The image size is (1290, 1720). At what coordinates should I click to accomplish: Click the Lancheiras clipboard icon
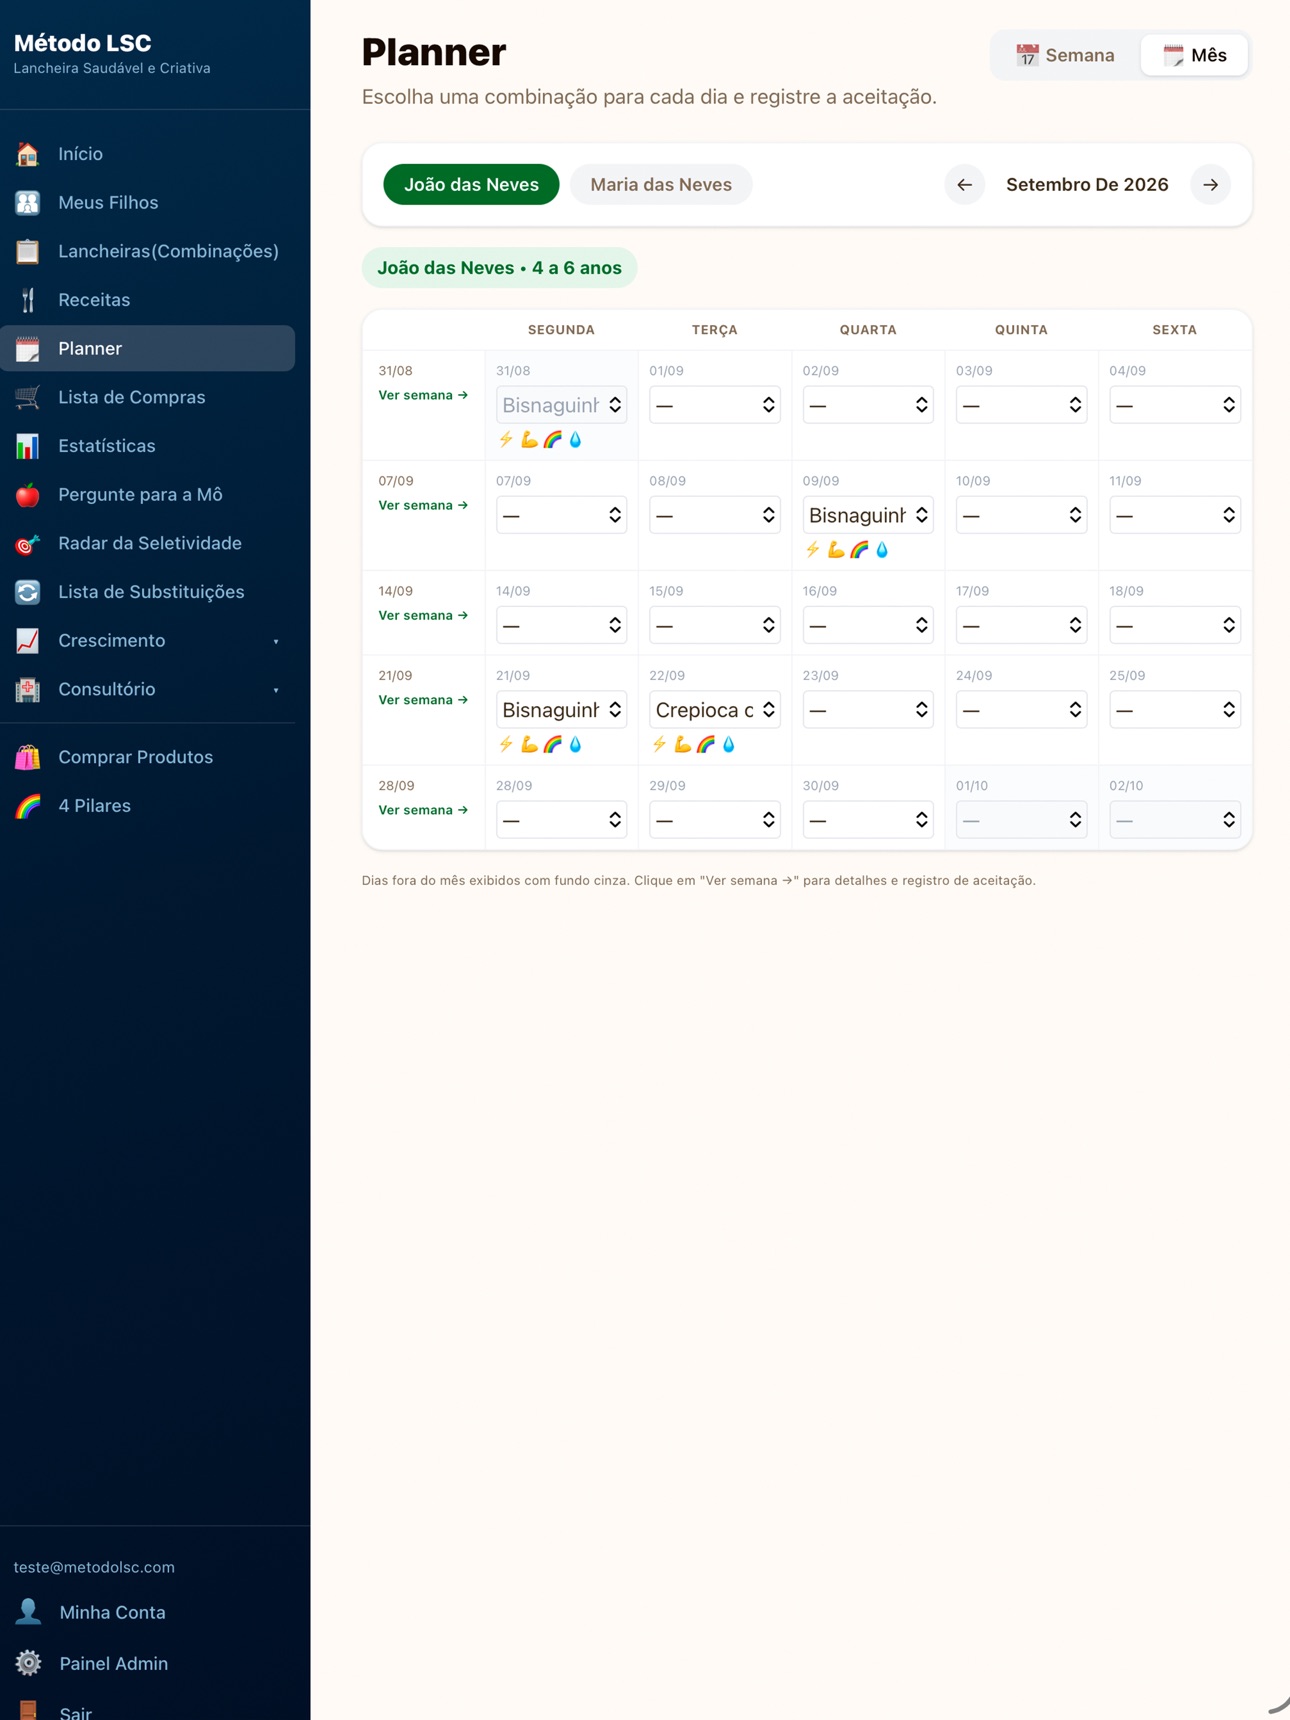(28, 251)
